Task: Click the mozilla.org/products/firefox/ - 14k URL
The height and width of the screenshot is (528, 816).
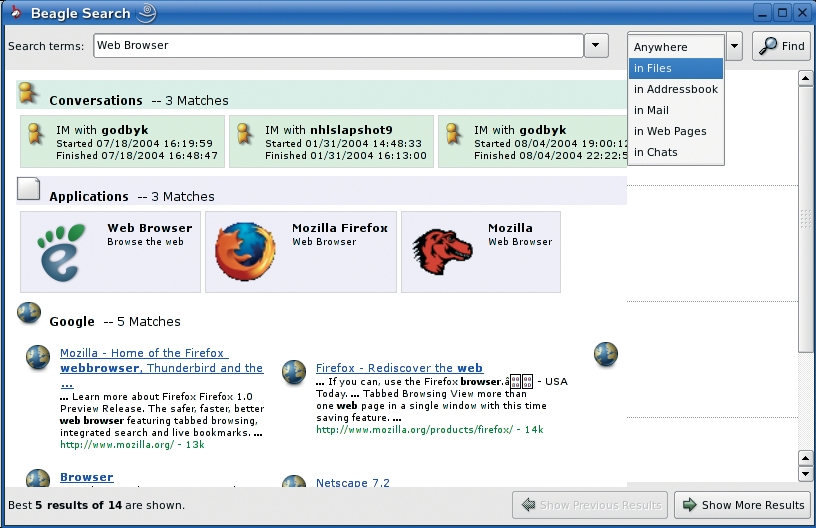Action: tap(430, 430)
